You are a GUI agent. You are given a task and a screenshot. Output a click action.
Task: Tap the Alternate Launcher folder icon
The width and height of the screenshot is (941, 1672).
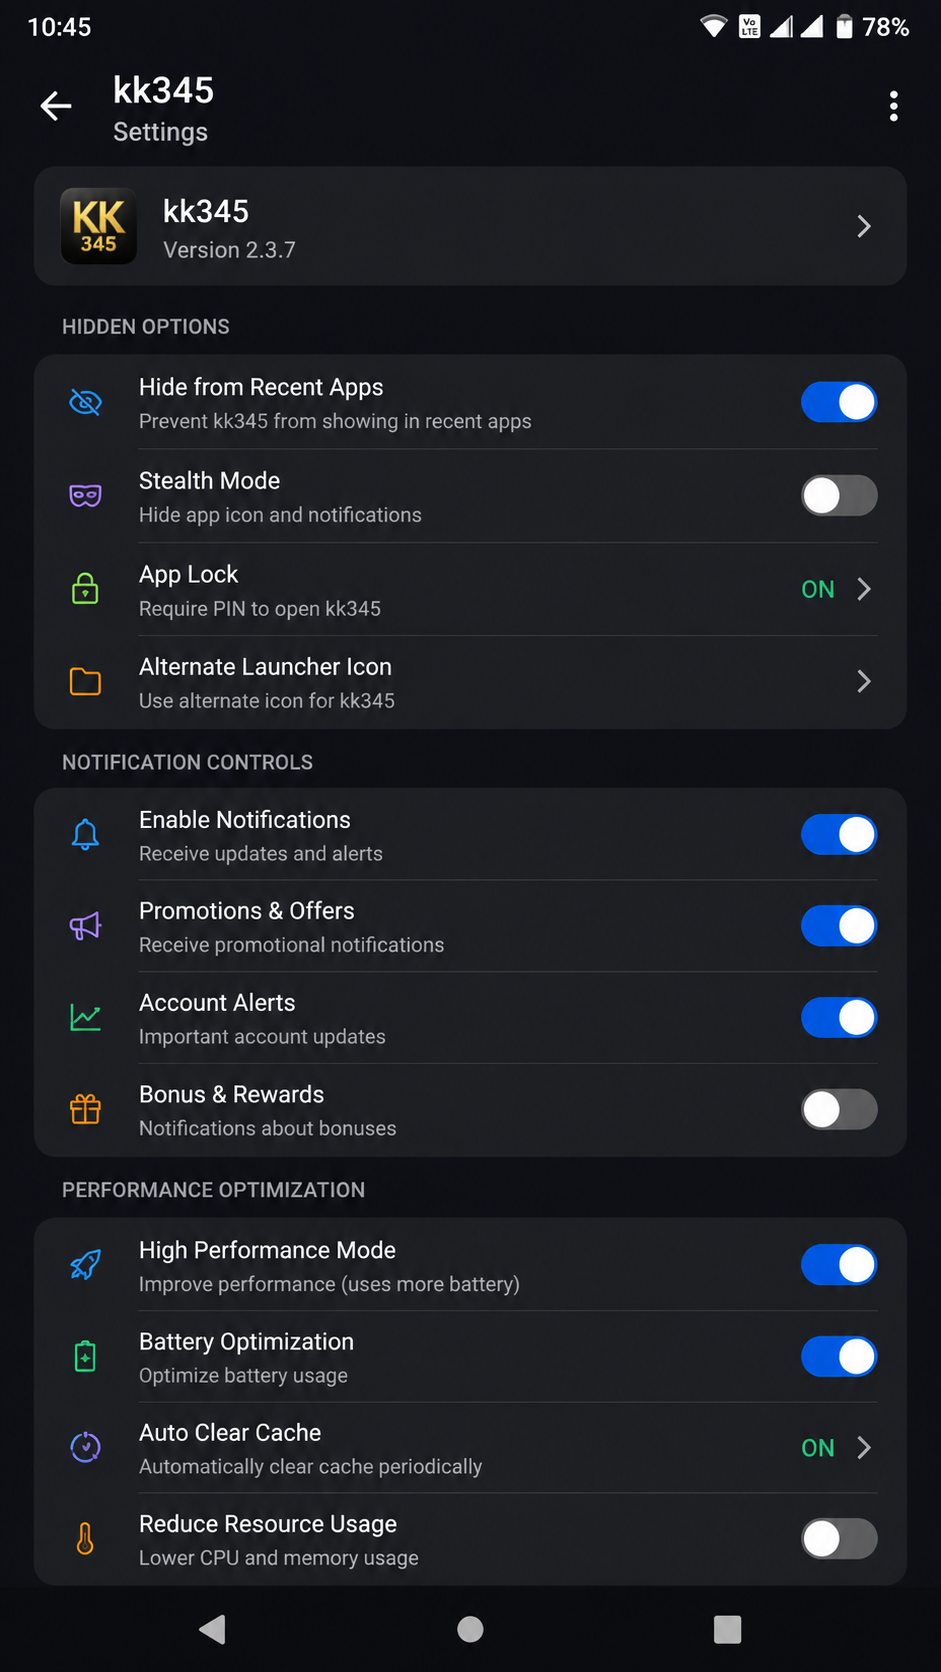click(x=85, y=682)
